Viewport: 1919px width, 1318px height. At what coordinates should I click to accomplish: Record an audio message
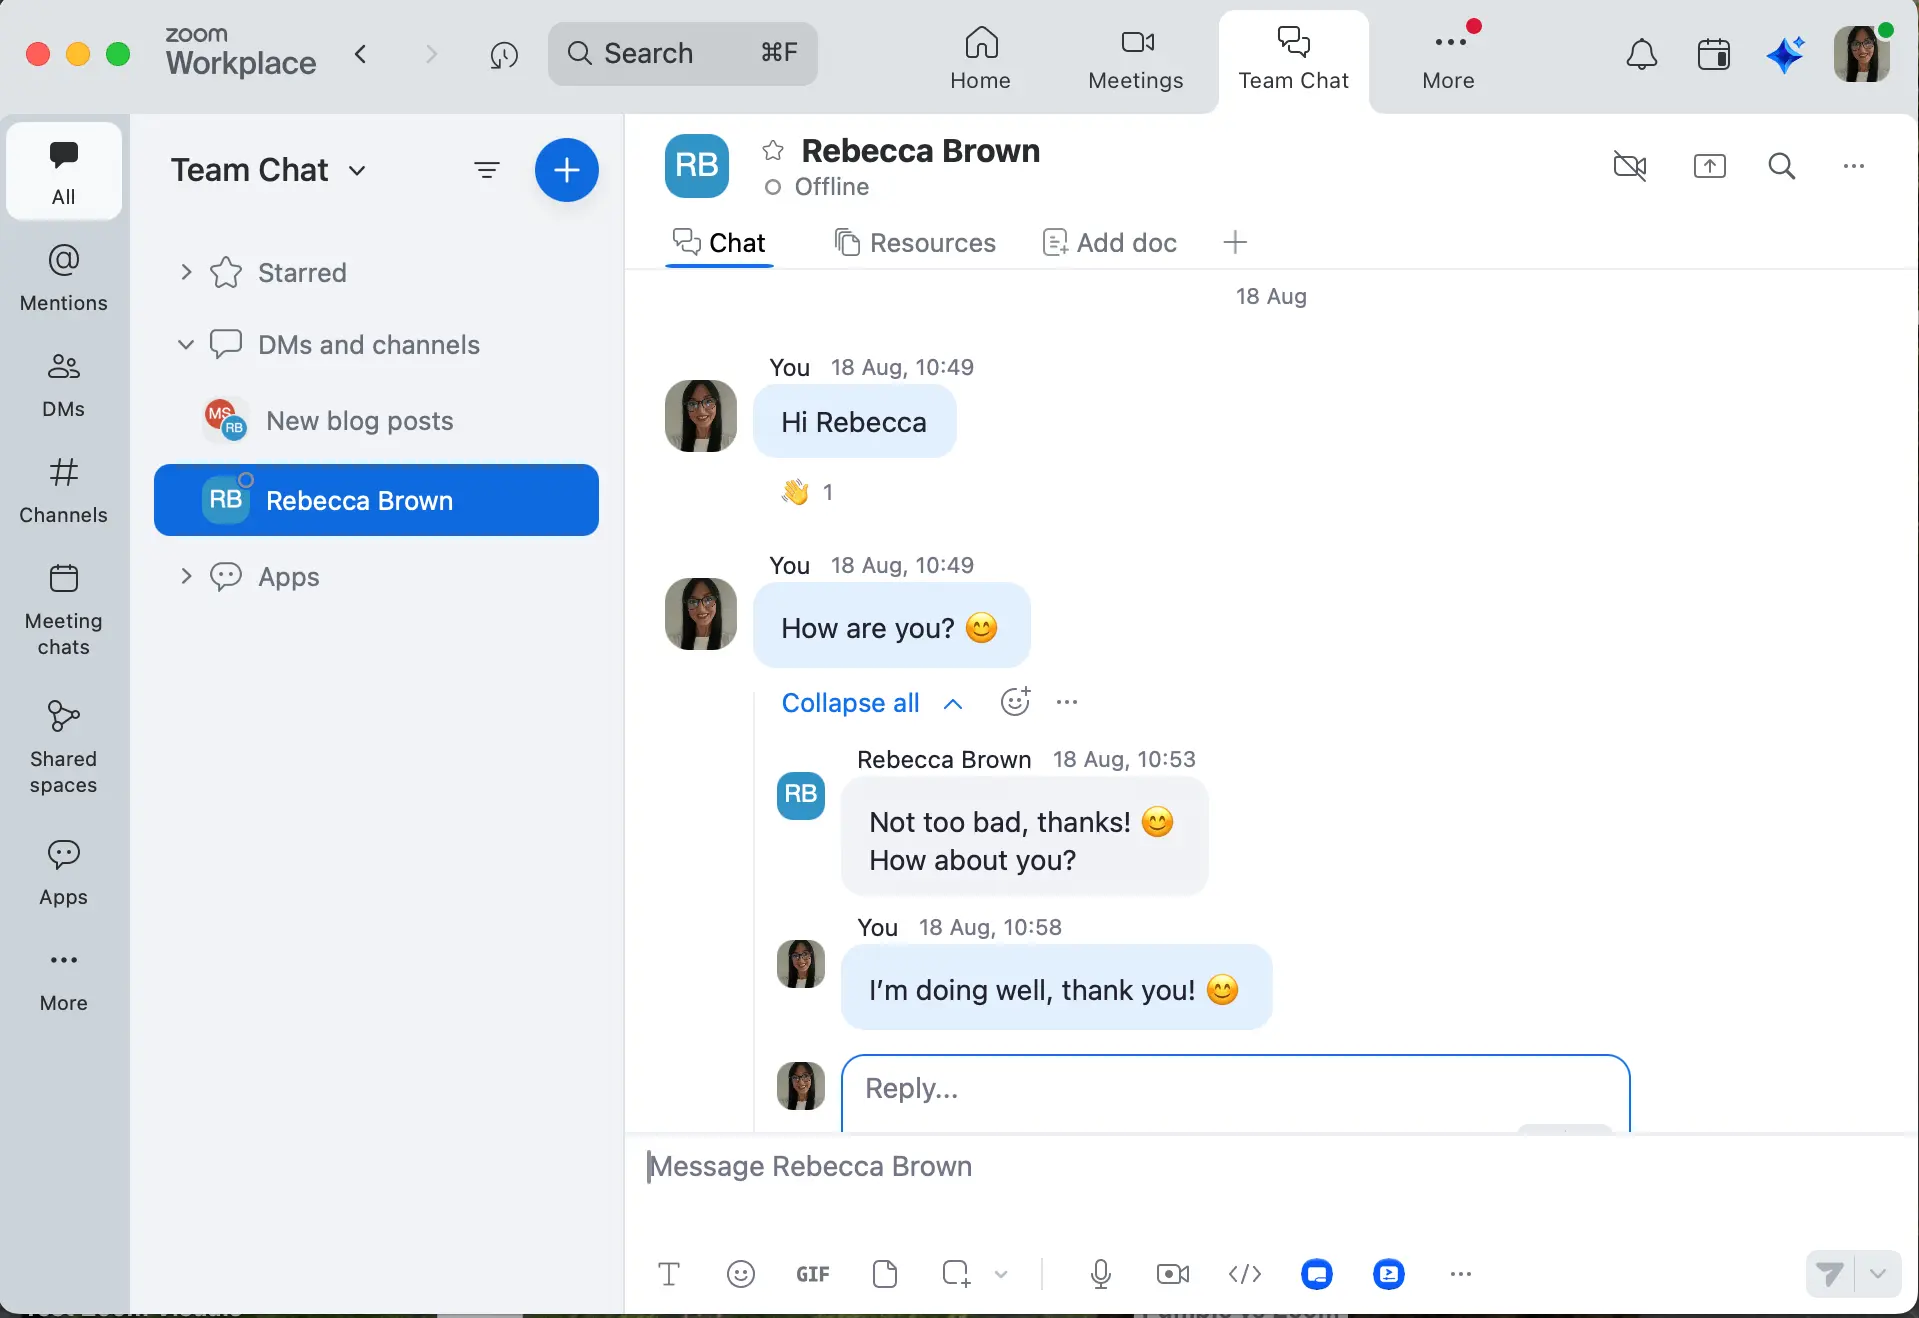[x=1101, y=1274]
